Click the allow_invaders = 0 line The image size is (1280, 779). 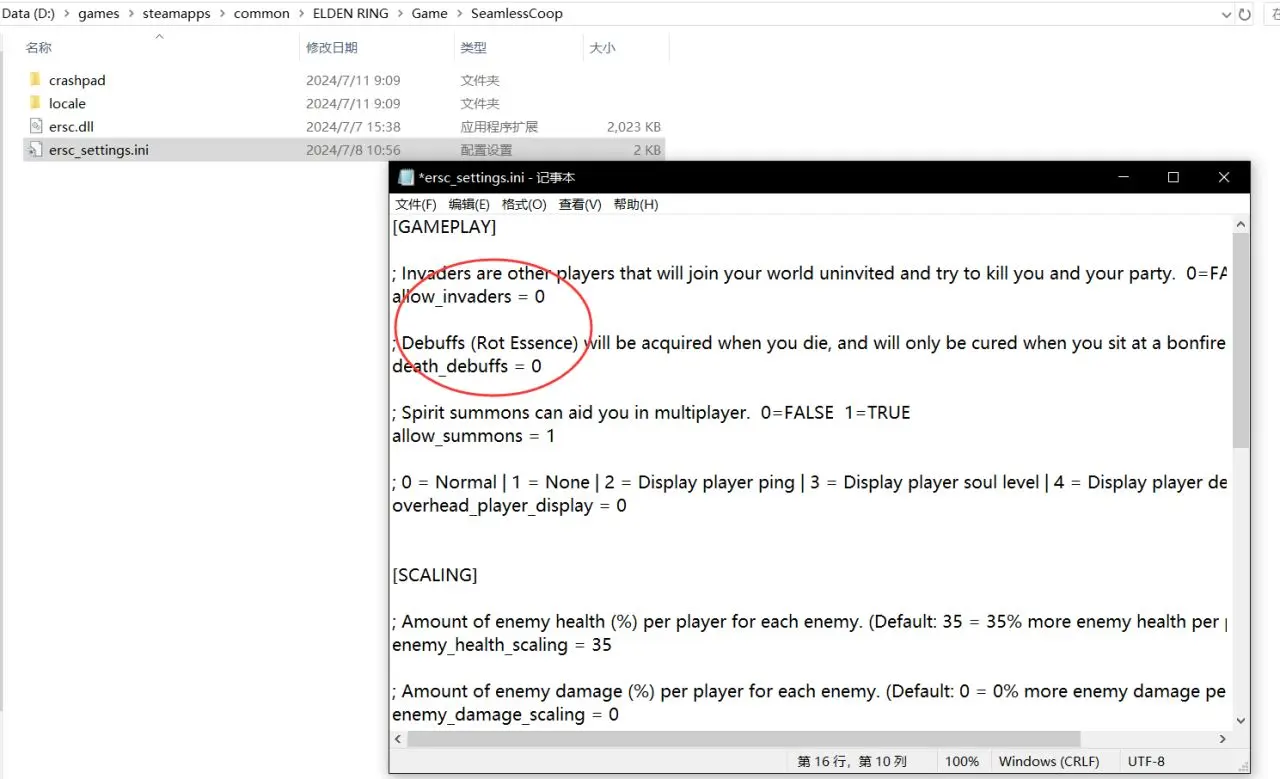tap(468, 296)
